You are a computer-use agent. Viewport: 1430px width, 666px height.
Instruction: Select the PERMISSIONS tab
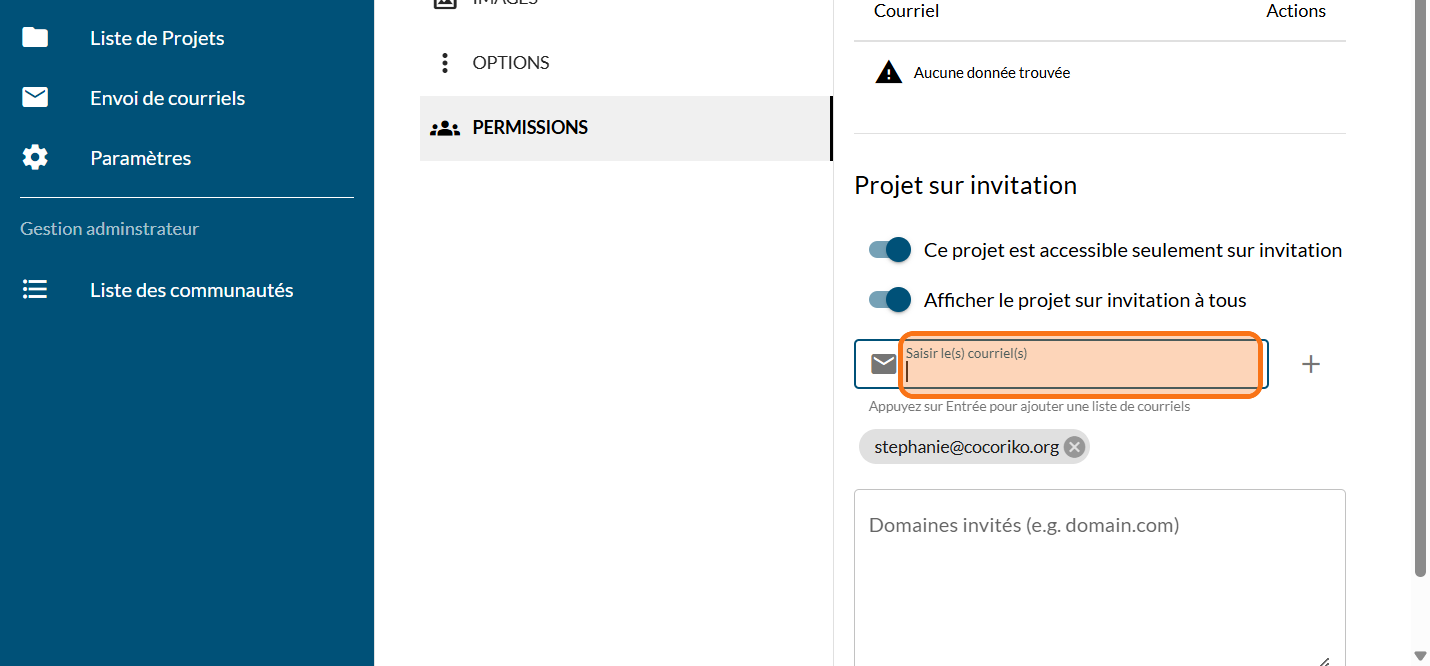click(530, 128)
